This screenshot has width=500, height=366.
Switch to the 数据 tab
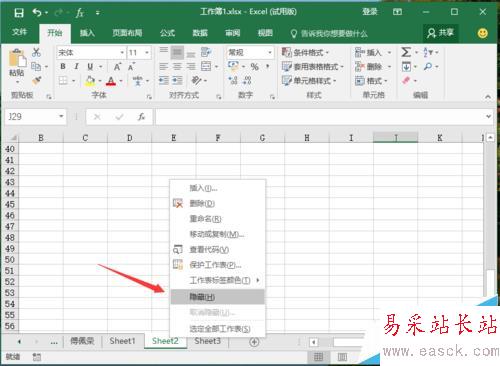click(x=200, y=33)
